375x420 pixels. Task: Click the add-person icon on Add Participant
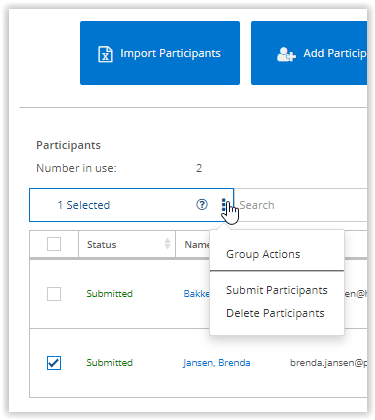coord(286,54)
